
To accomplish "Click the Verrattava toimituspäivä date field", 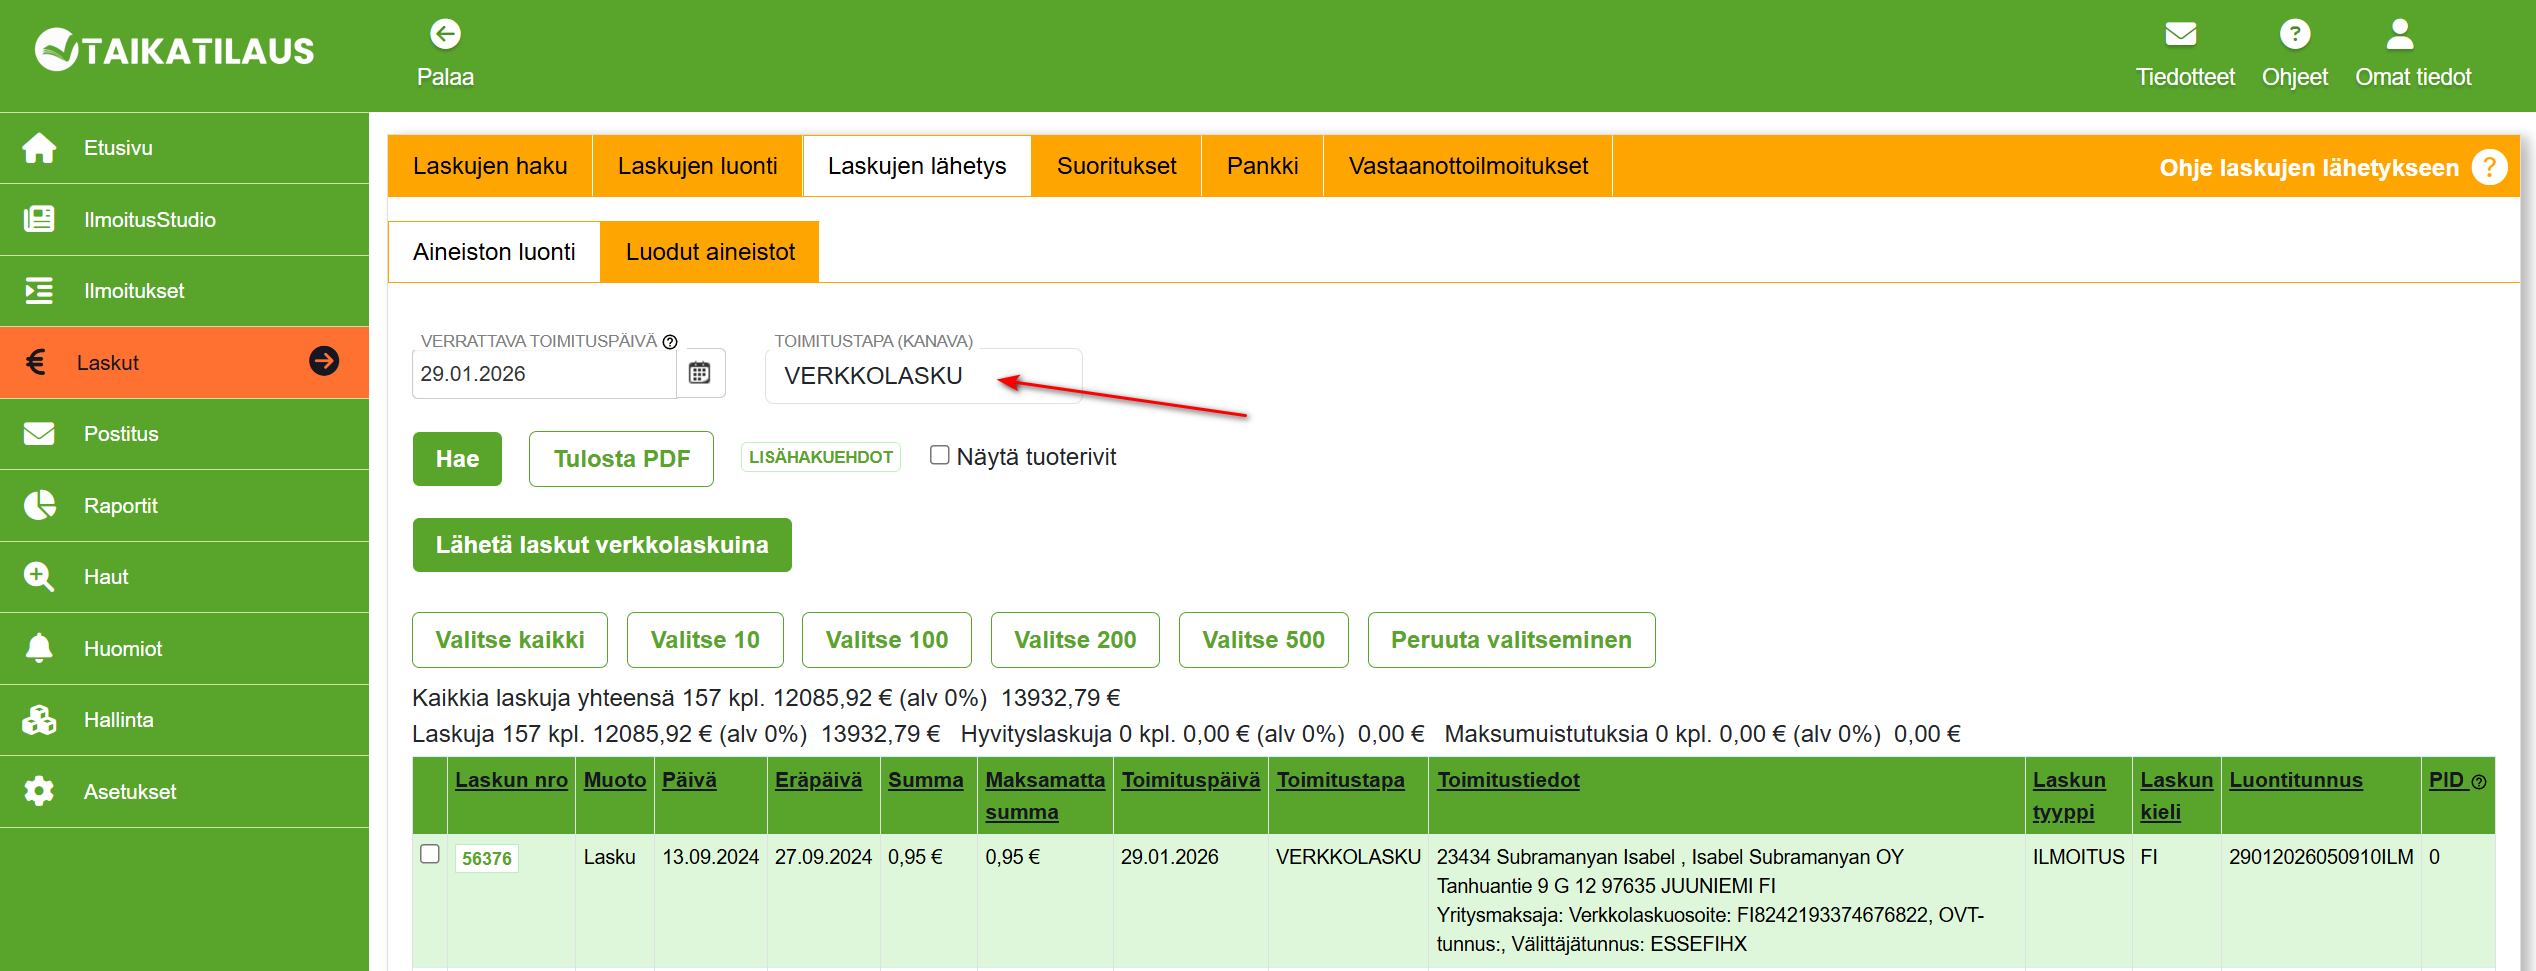I will 544,374.
